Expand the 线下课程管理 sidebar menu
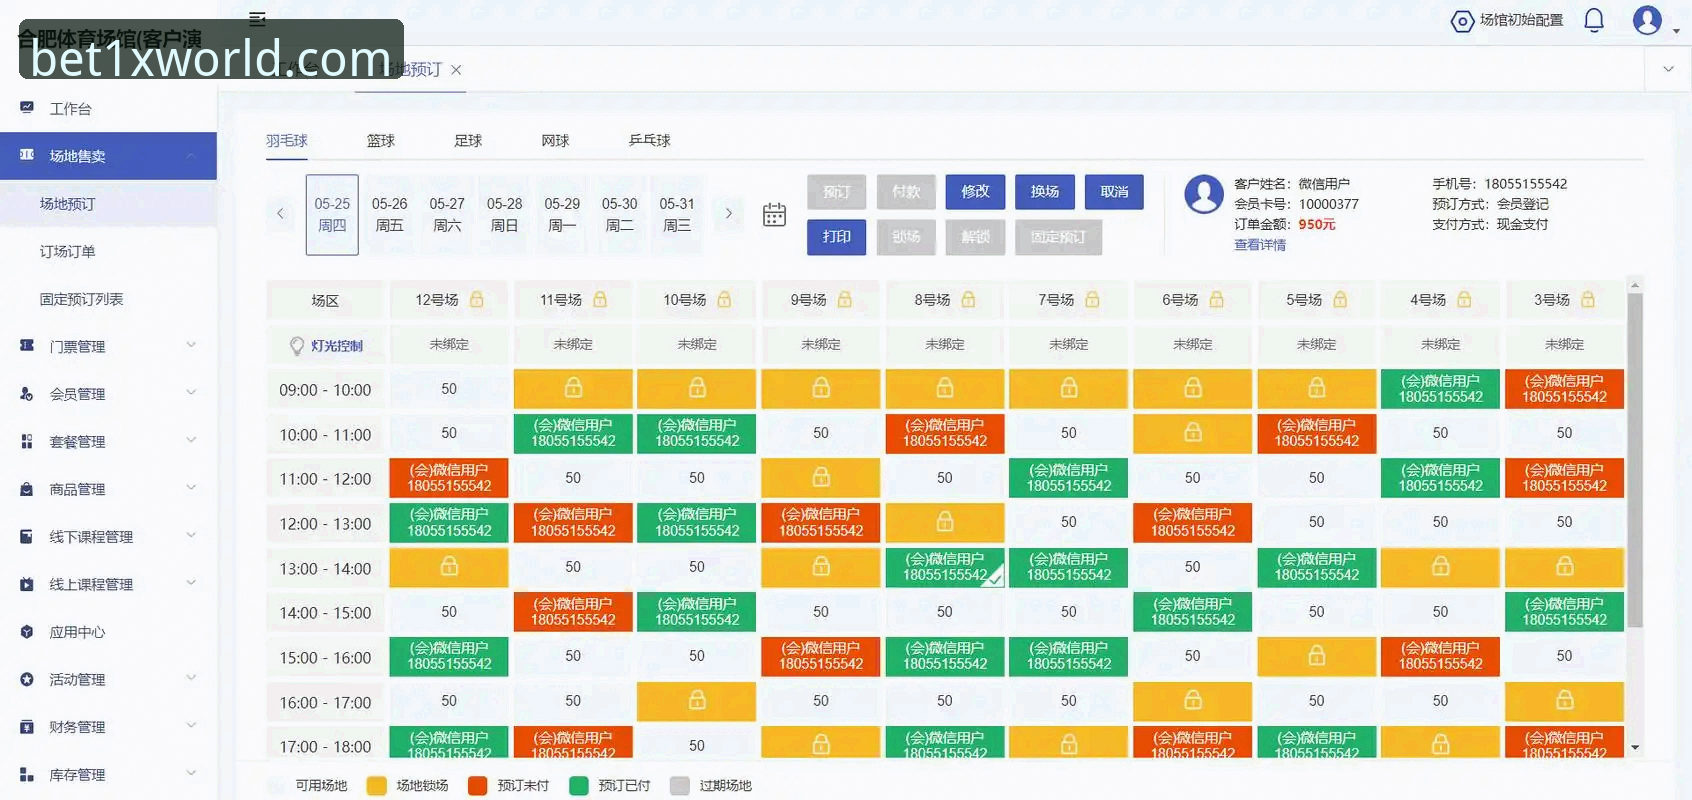Viewport: 1692px width, 800px height. click(x=190, y=536)
